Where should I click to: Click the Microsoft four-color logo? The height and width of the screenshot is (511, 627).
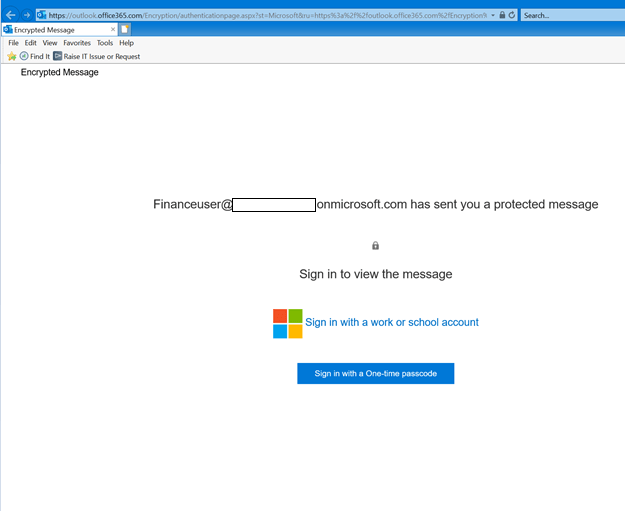[x=288, y=323]
